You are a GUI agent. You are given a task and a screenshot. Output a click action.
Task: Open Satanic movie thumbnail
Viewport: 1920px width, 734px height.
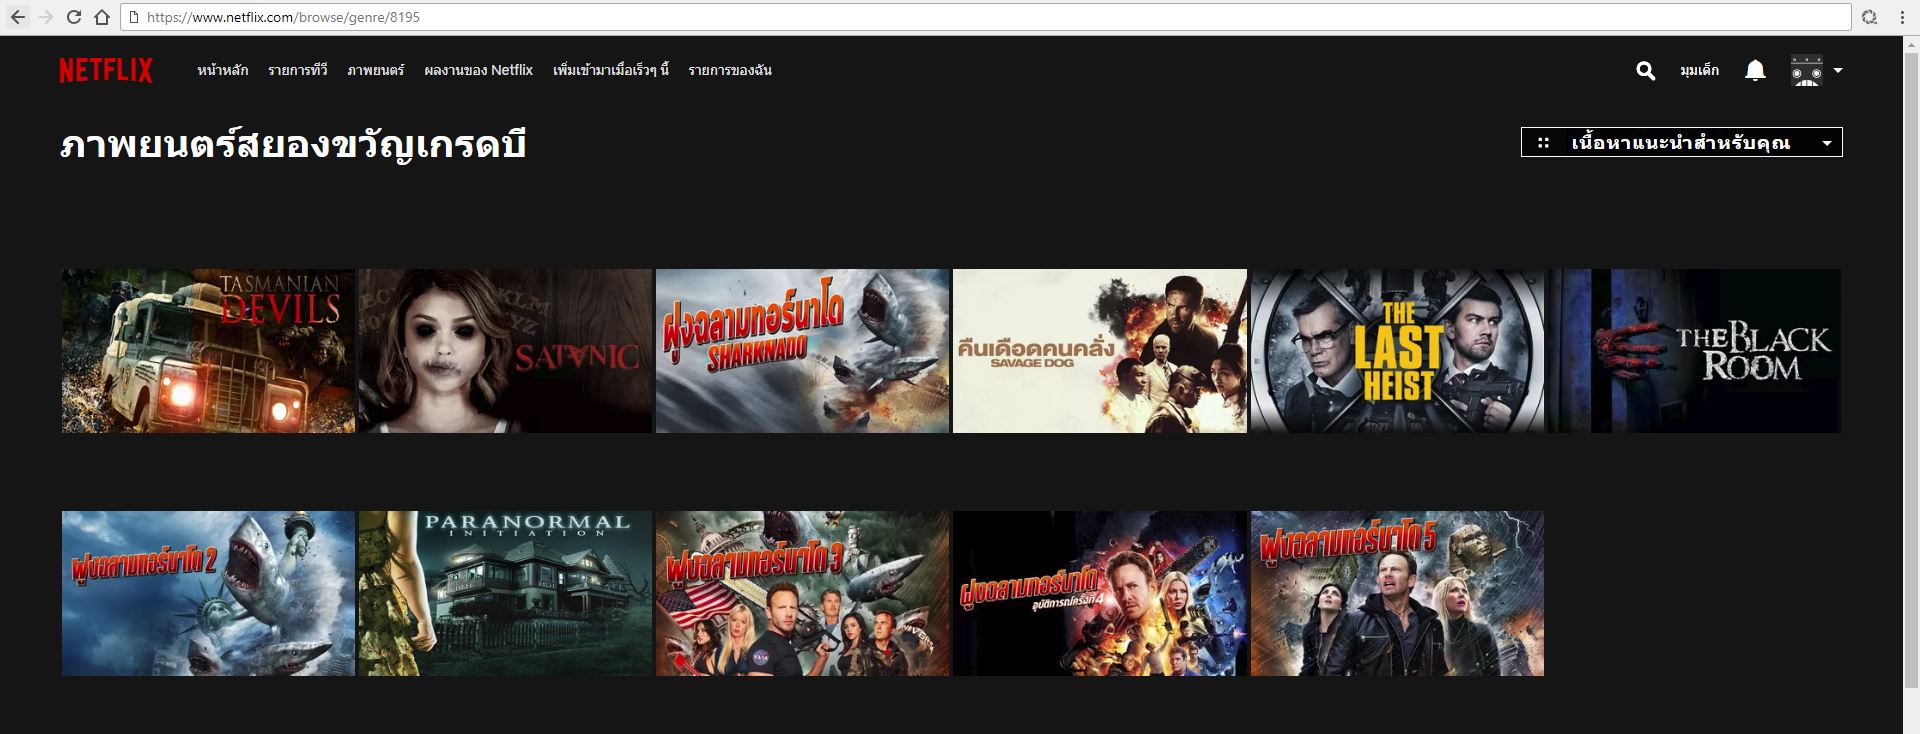(505, 351)
